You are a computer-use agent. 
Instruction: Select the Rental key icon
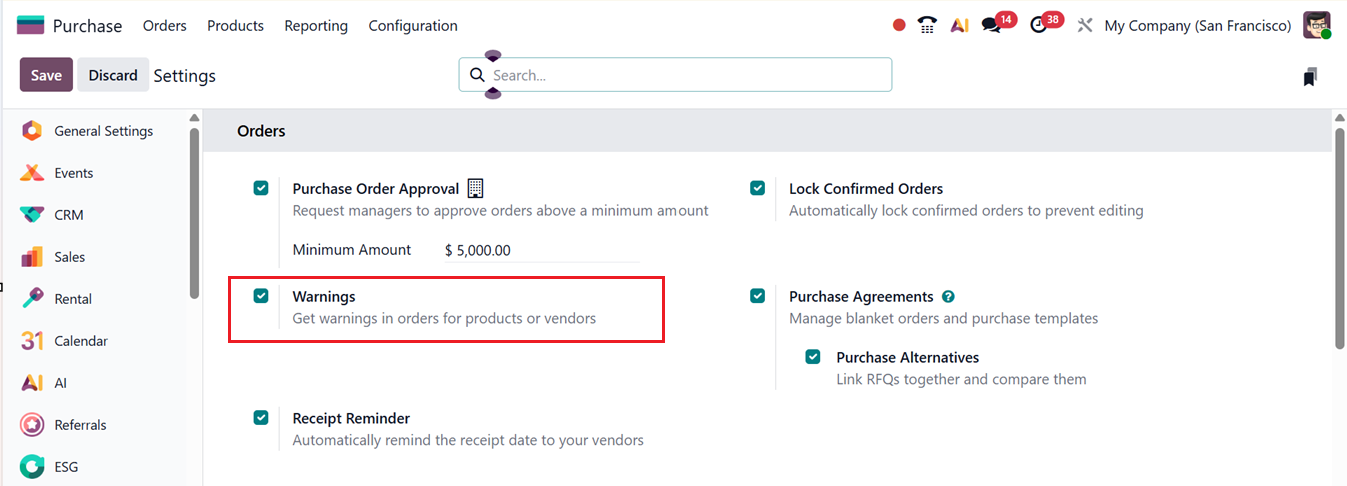tap(32, 299)
